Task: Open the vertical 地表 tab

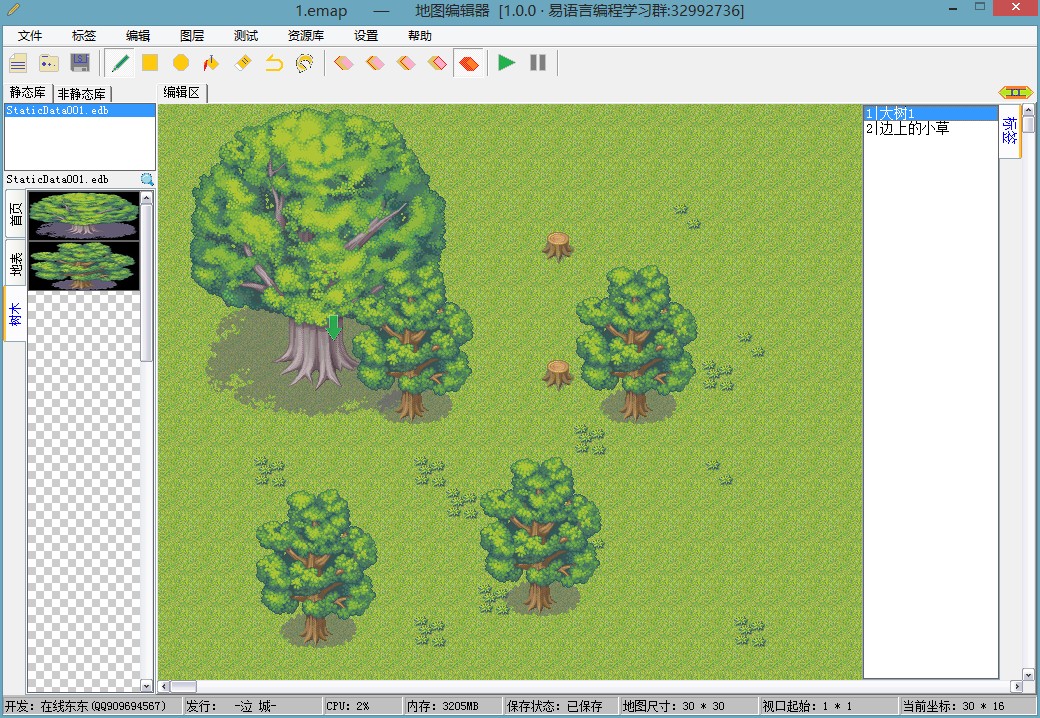Action: point(15,263)
